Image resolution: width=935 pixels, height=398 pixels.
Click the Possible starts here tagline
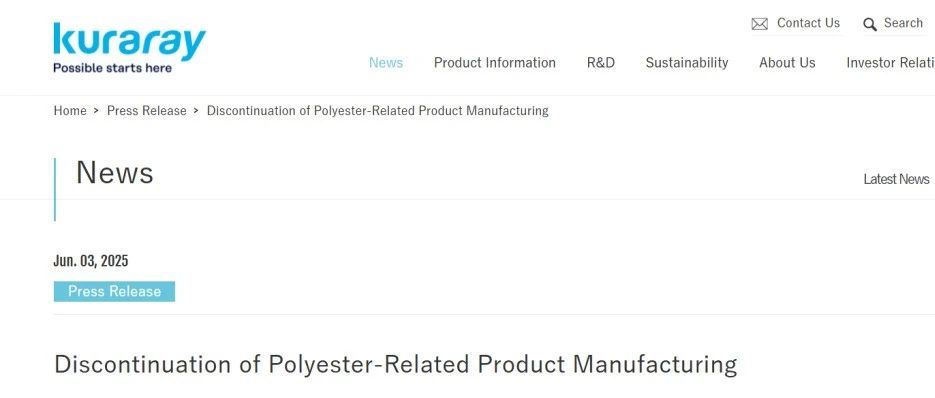[x=113, y=68]
